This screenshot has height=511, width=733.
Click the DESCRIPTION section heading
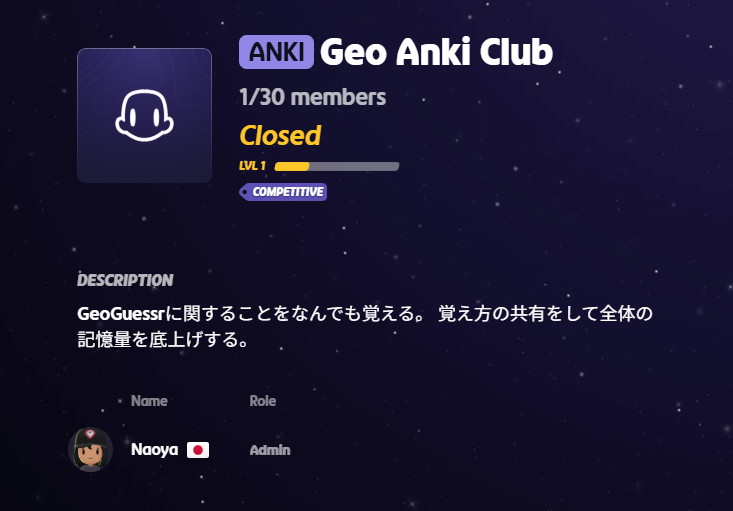(125, 280)
